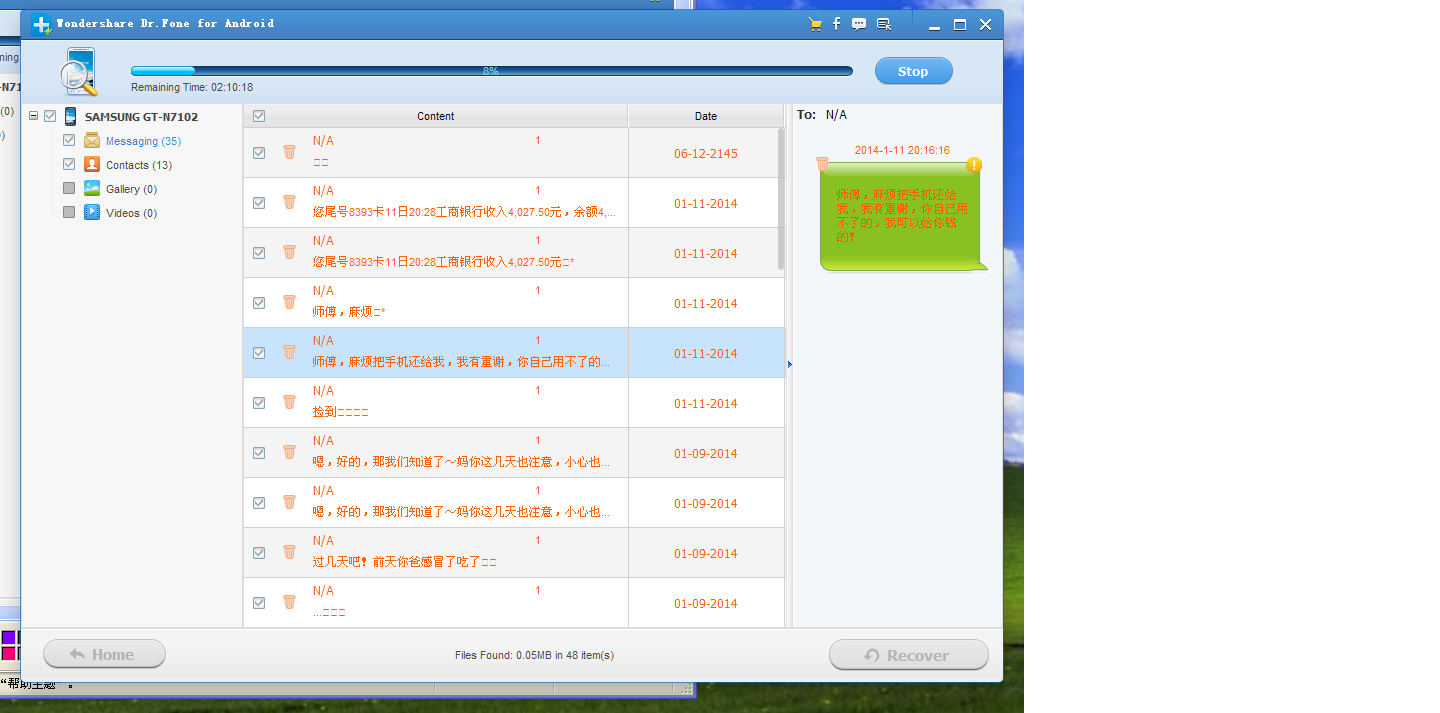Click the Home button
The image size is (1440, 713).
pos(104,655)
